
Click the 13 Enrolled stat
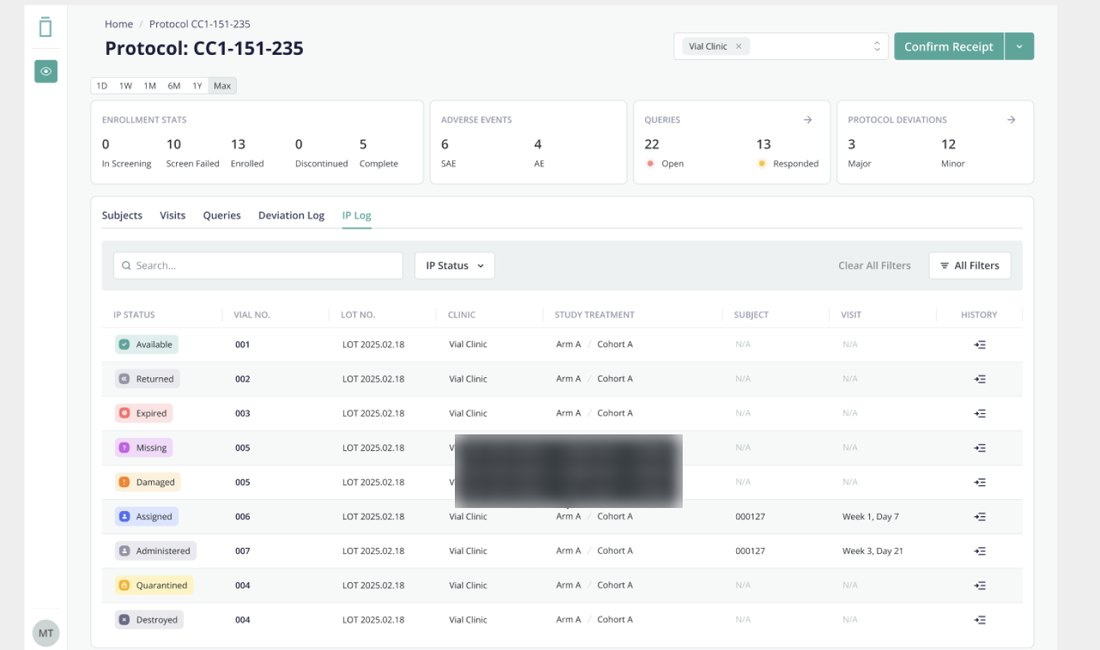point(239,144)
